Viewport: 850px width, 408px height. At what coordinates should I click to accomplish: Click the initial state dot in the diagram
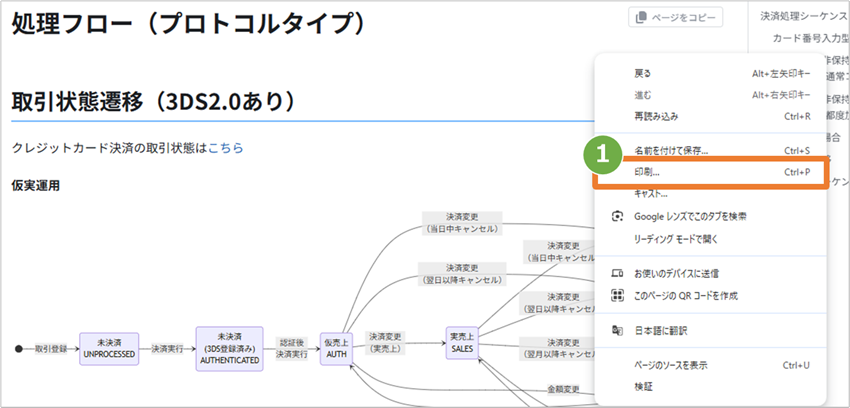click(18, 349)
